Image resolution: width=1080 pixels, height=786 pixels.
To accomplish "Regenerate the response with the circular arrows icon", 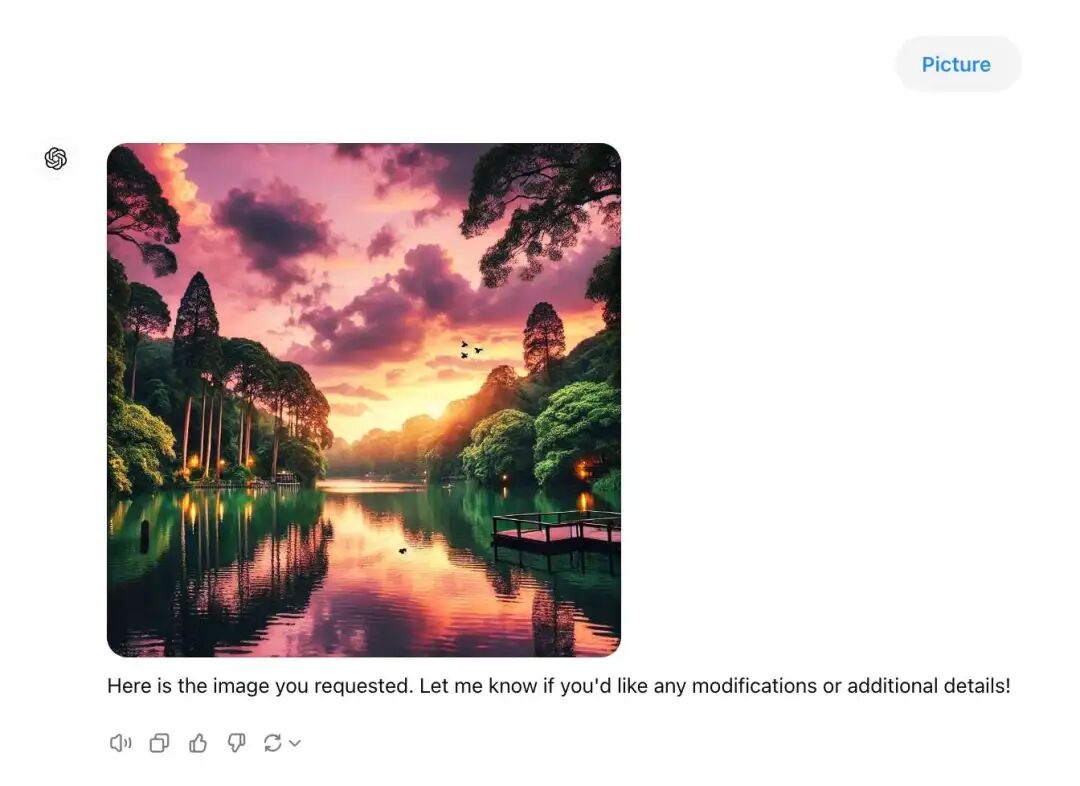I will [272, 743].
